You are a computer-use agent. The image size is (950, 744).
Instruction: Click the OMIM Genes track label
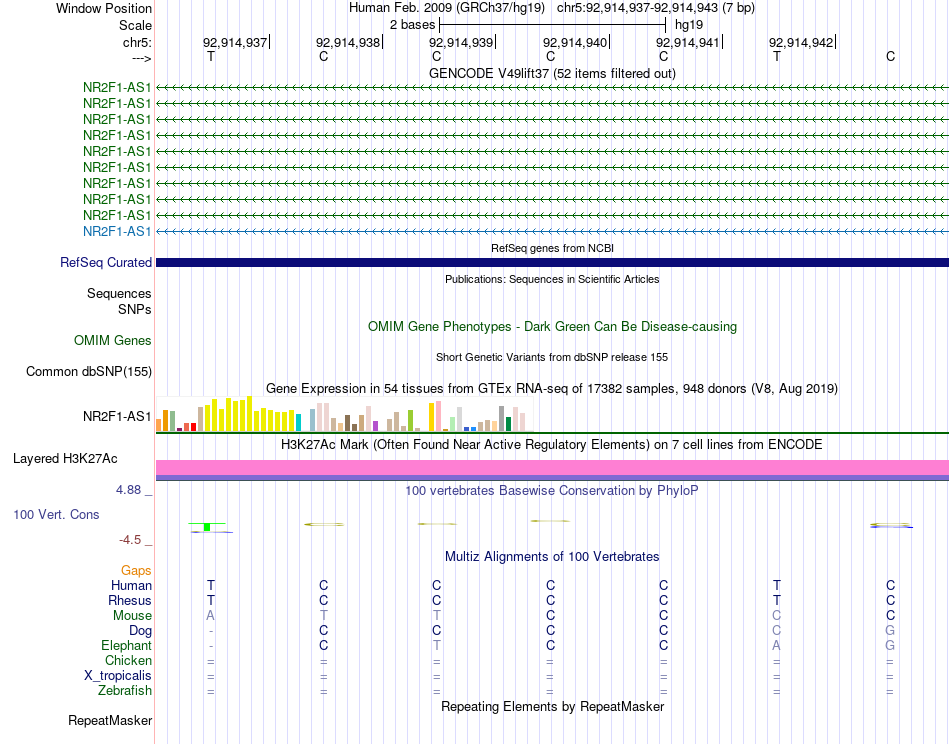[x=113, y=340]
